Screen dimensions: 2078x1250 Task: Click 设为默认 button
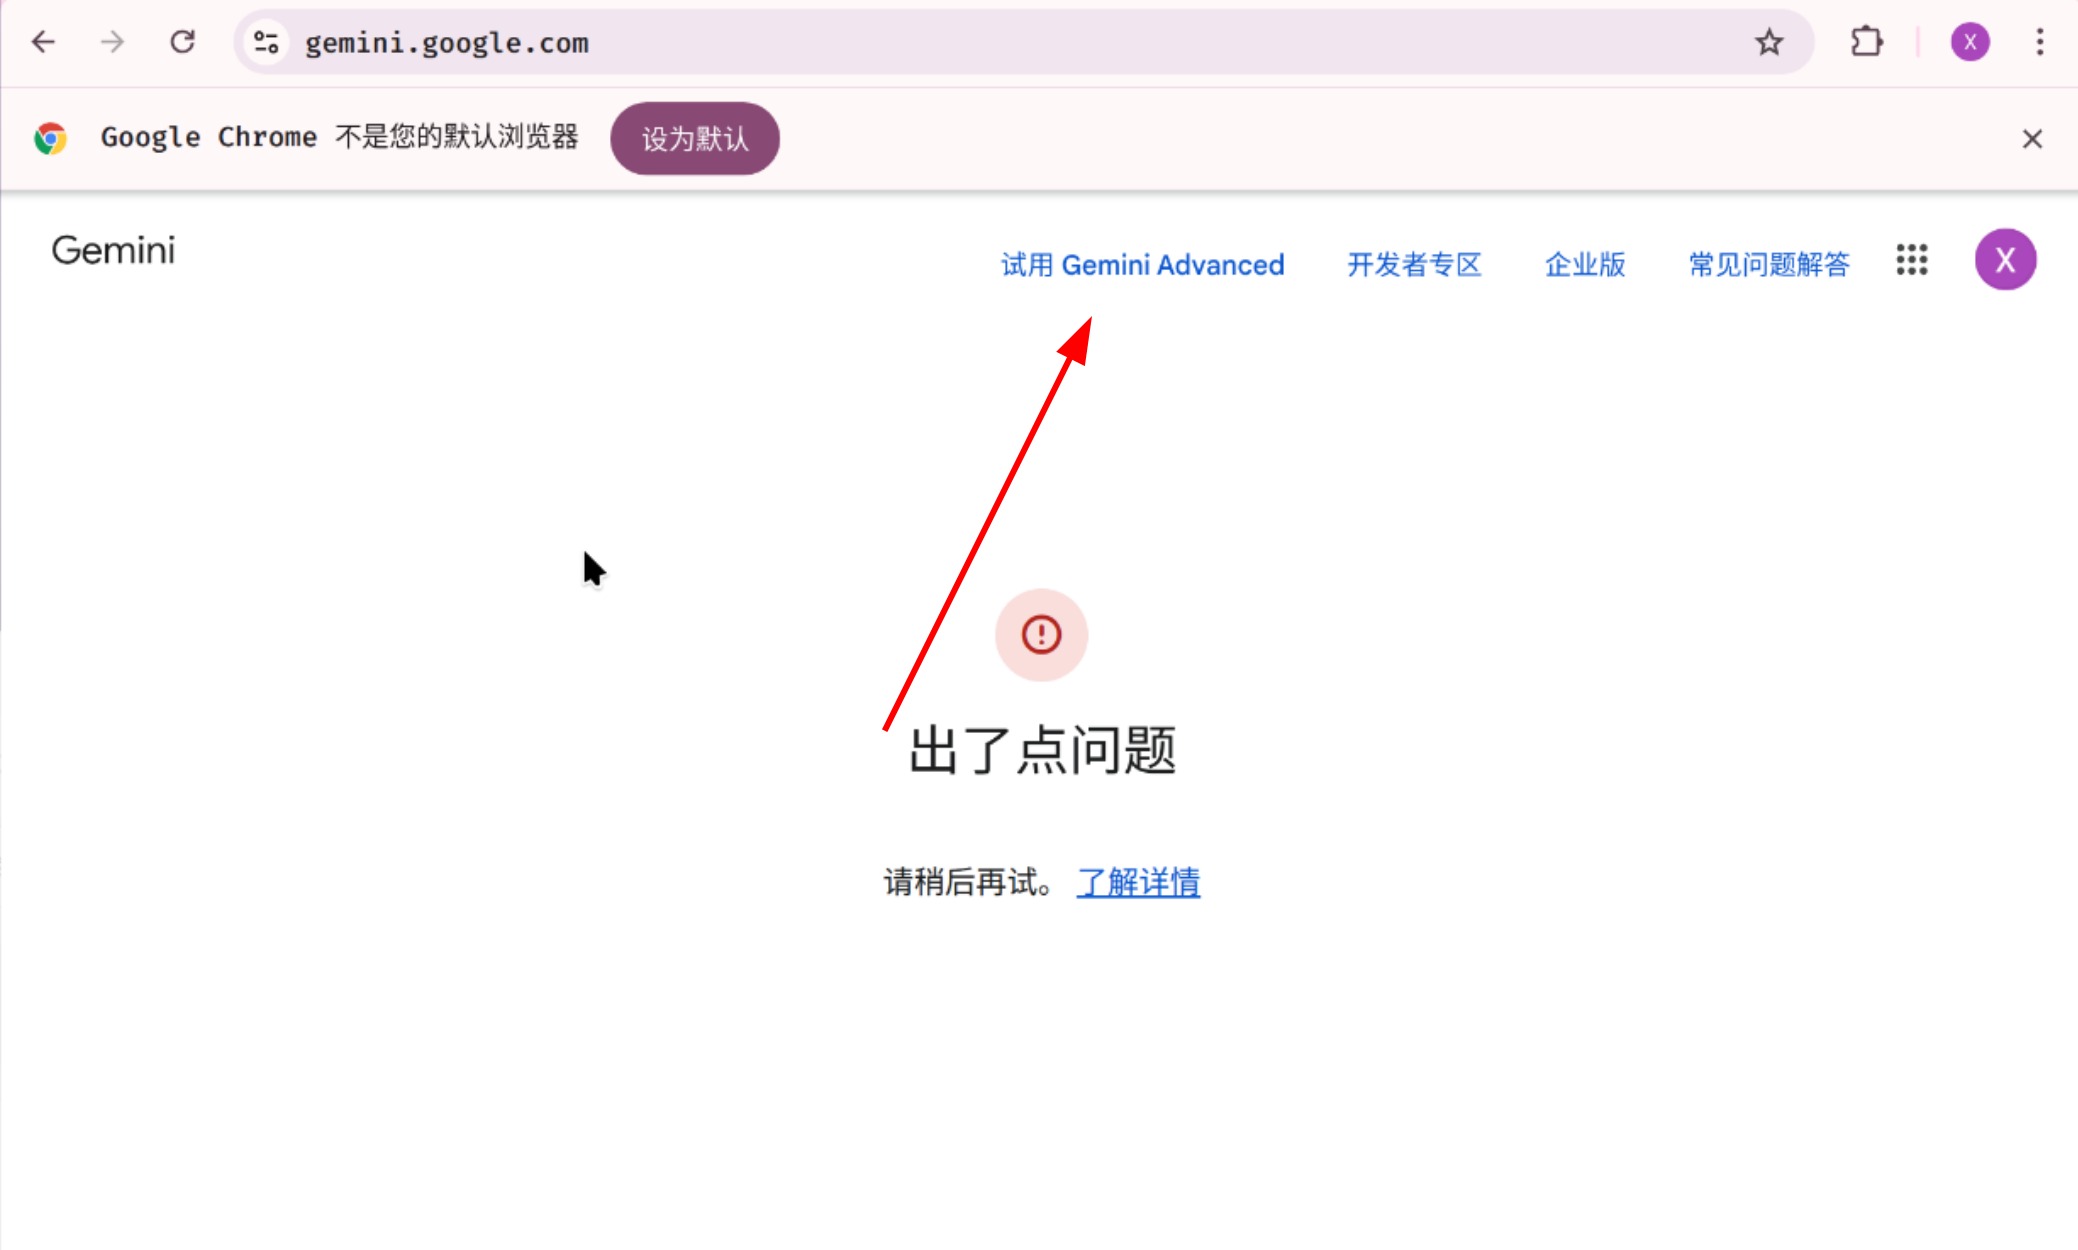(x=694, y=138)
